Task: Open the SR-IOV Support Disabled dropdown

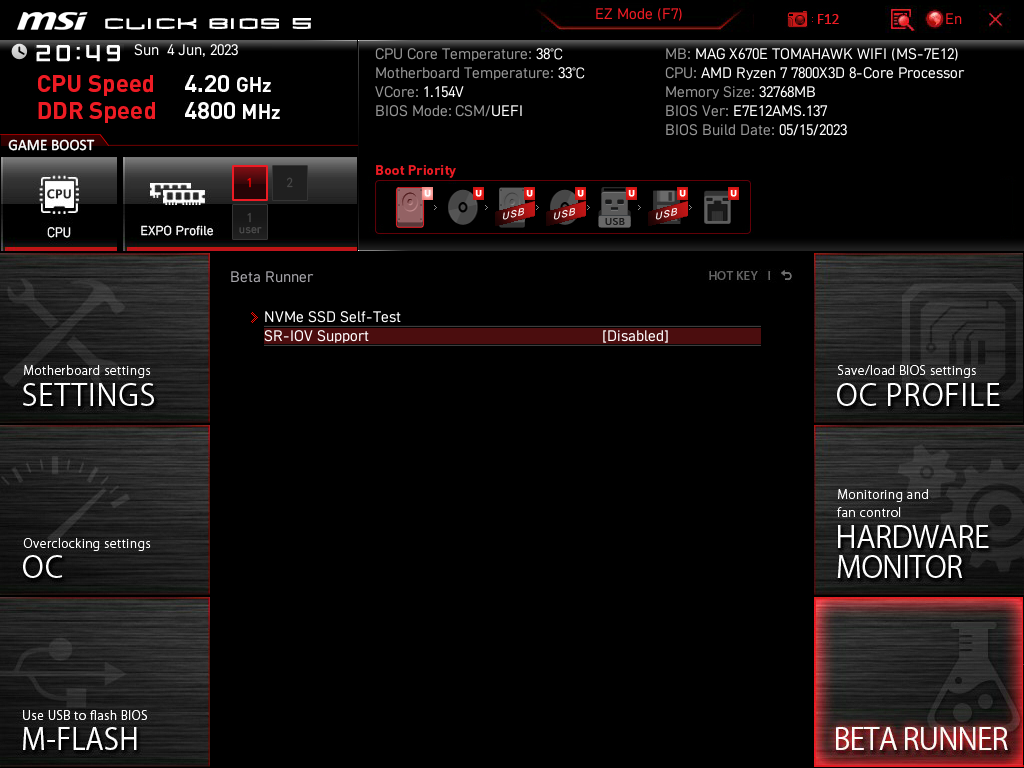Action: pos(635,336)
